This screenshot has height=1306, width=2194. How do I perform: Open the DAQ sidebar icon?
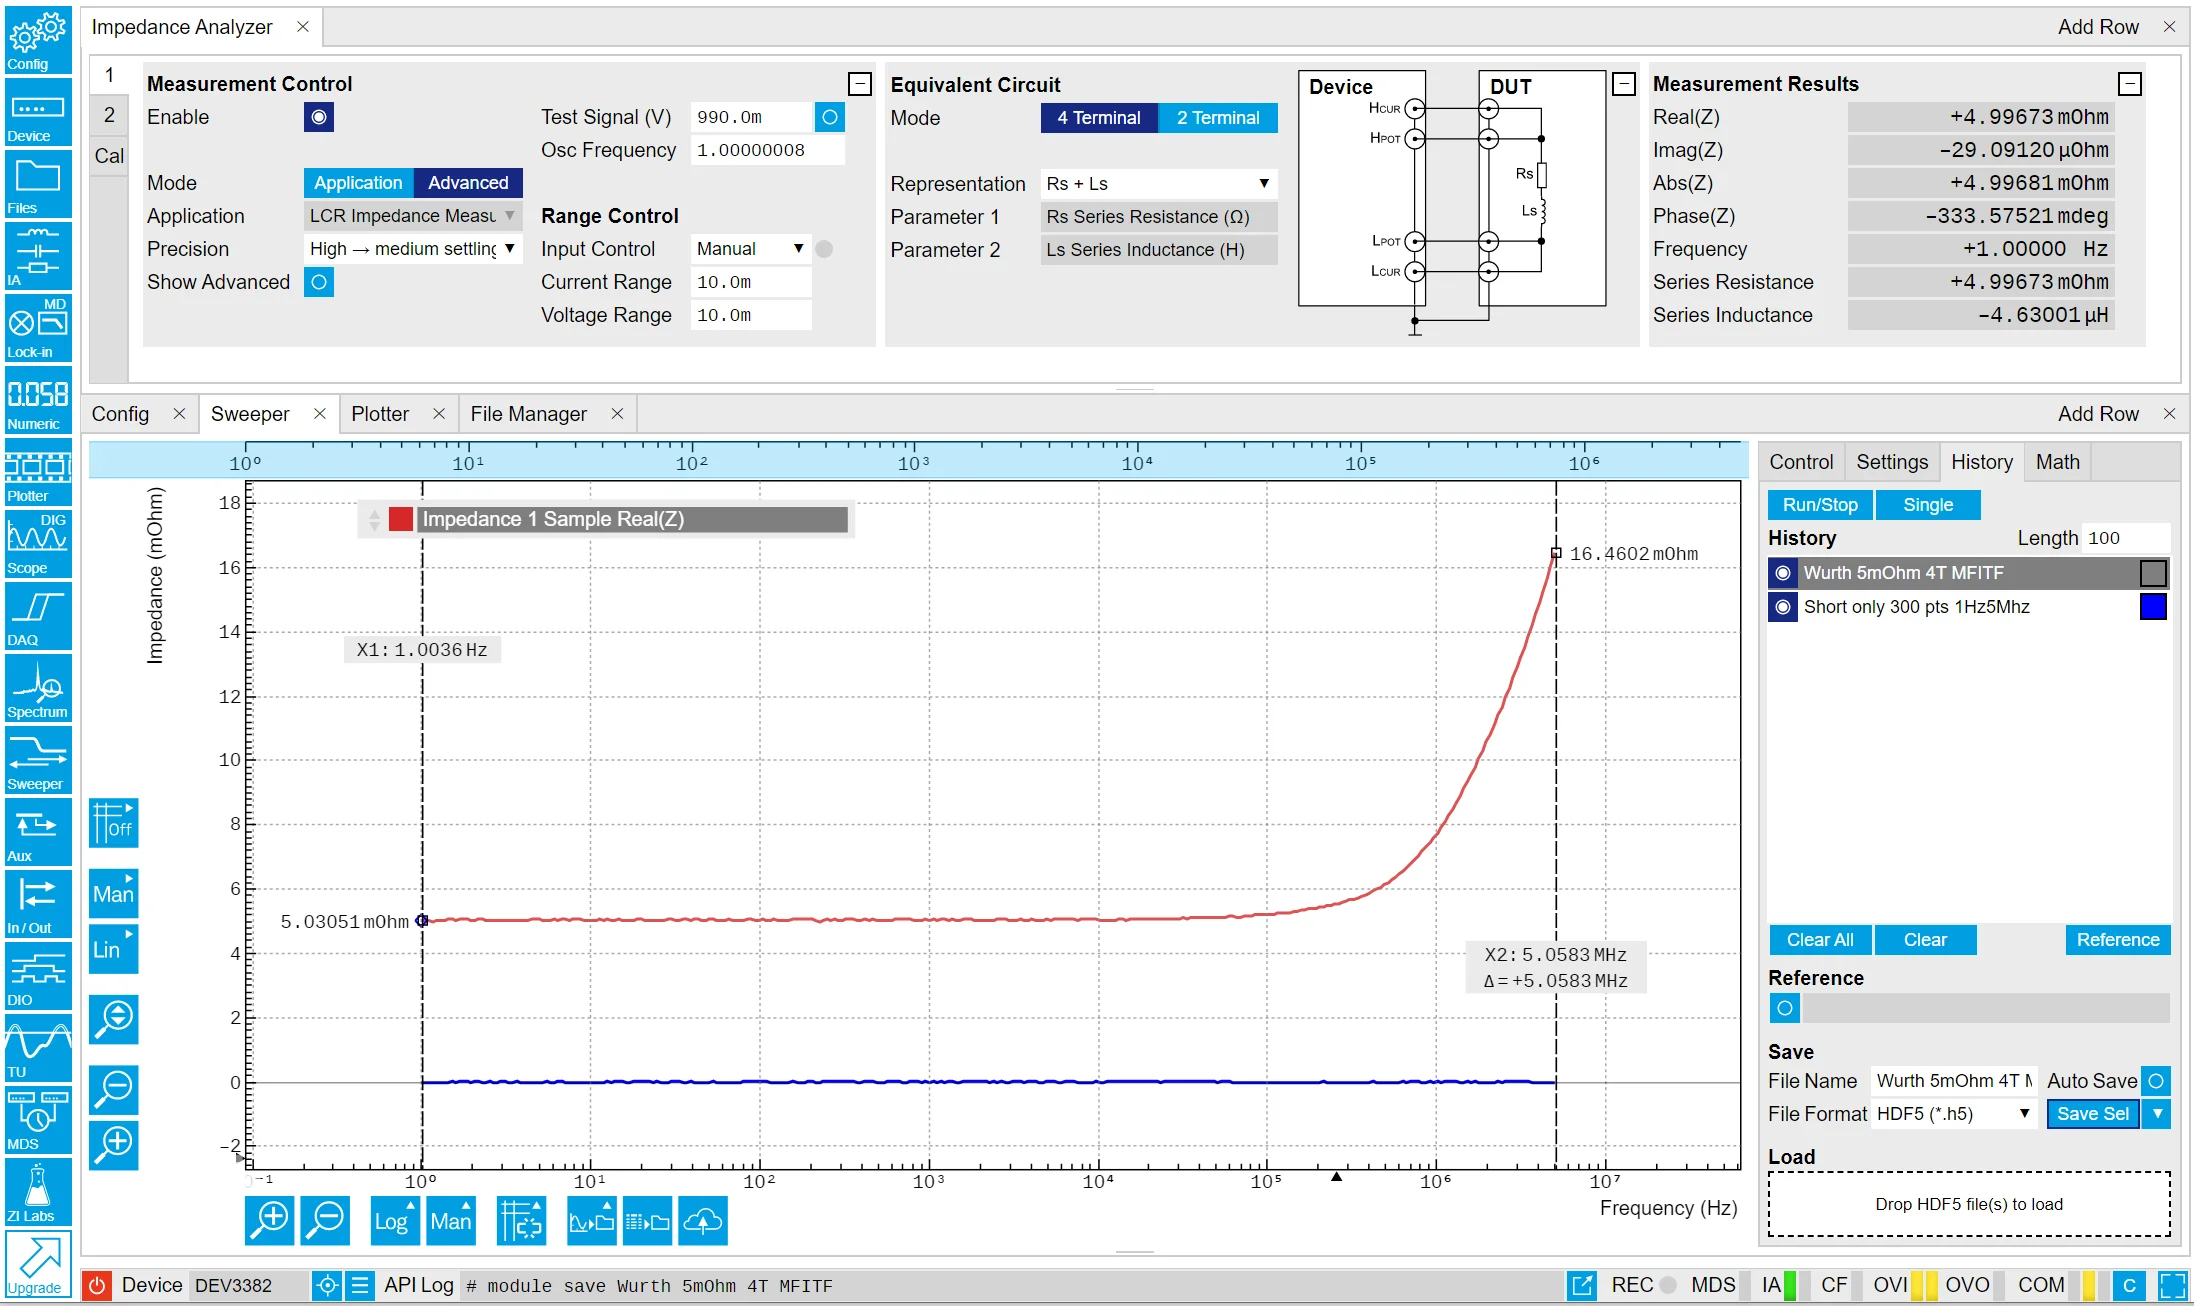tap(38, 616)
